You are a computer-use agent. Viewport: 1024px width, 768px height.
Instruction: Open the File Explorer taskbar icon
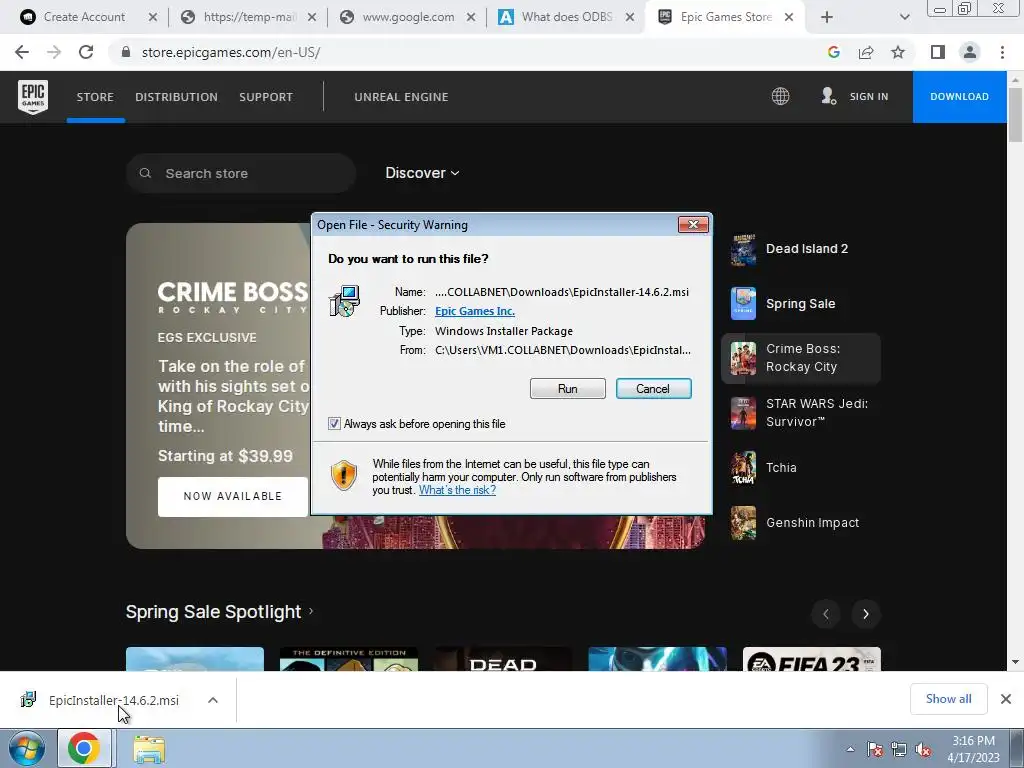click(149, 750)
